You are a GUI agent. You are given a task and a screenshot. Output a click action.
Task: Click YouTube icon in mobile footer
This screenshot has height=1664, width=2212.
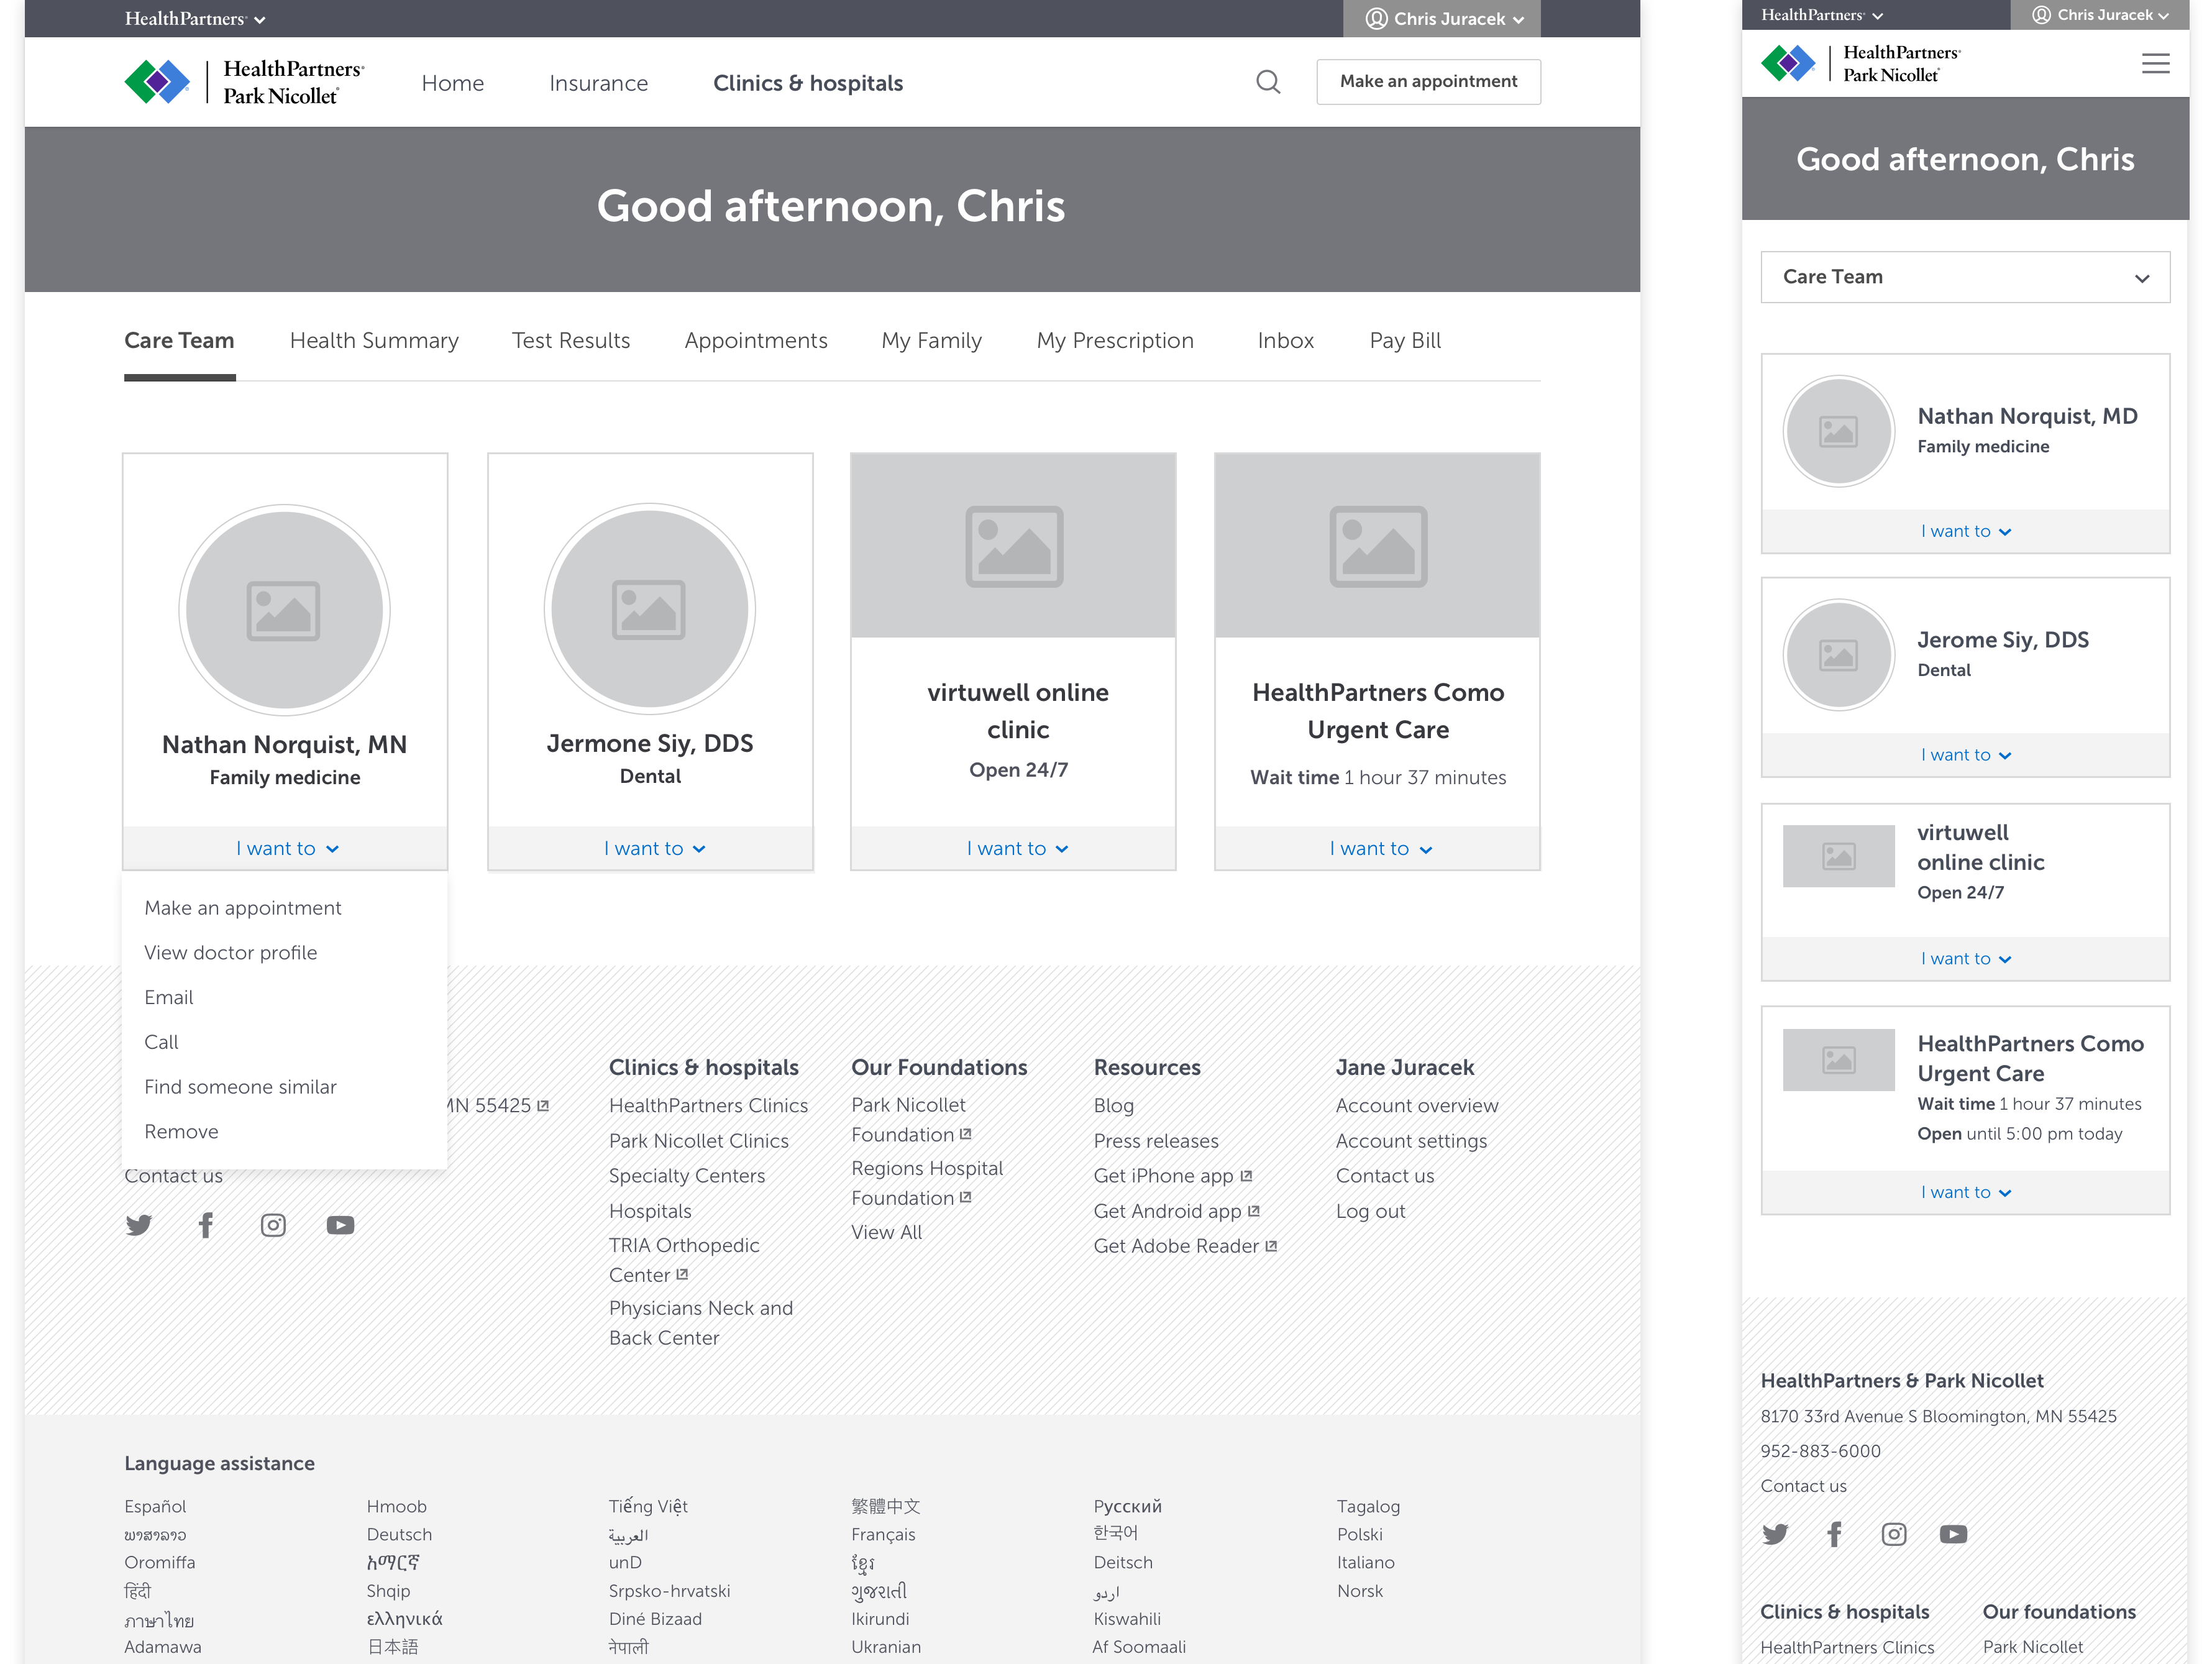click(1953, 1534)
